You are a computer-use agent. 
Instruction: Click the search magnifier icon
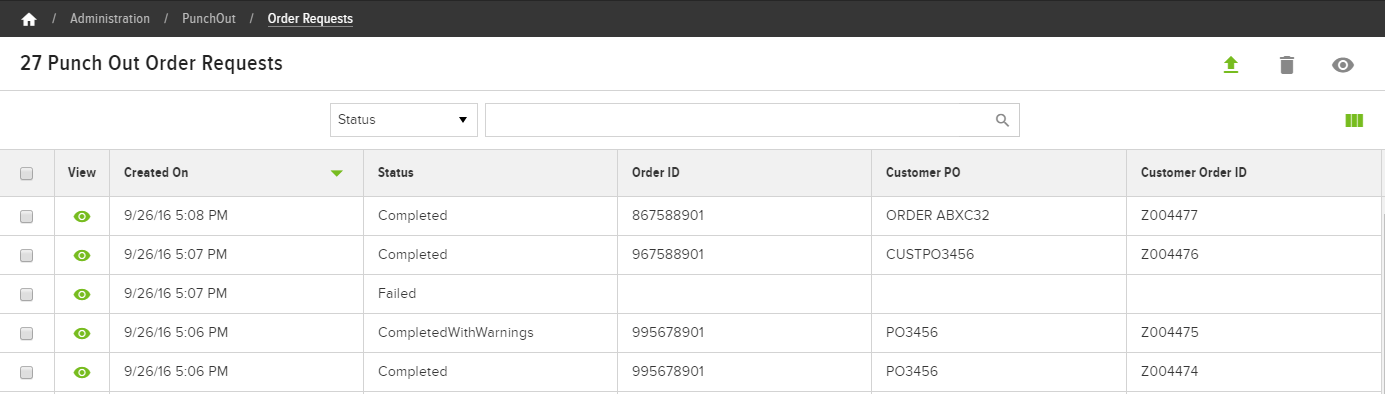(x=1003, y=120)
